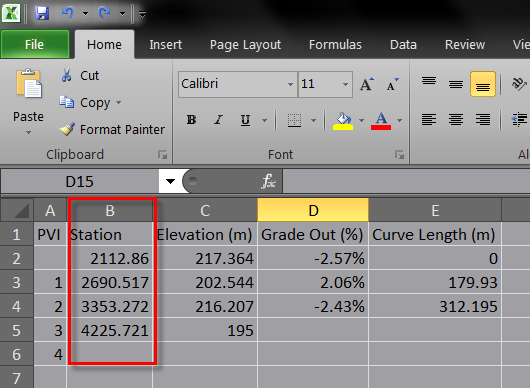Open the Clipboard dialog launcher
The width and height of the screenshot is (530, 388).
(163, 155)
